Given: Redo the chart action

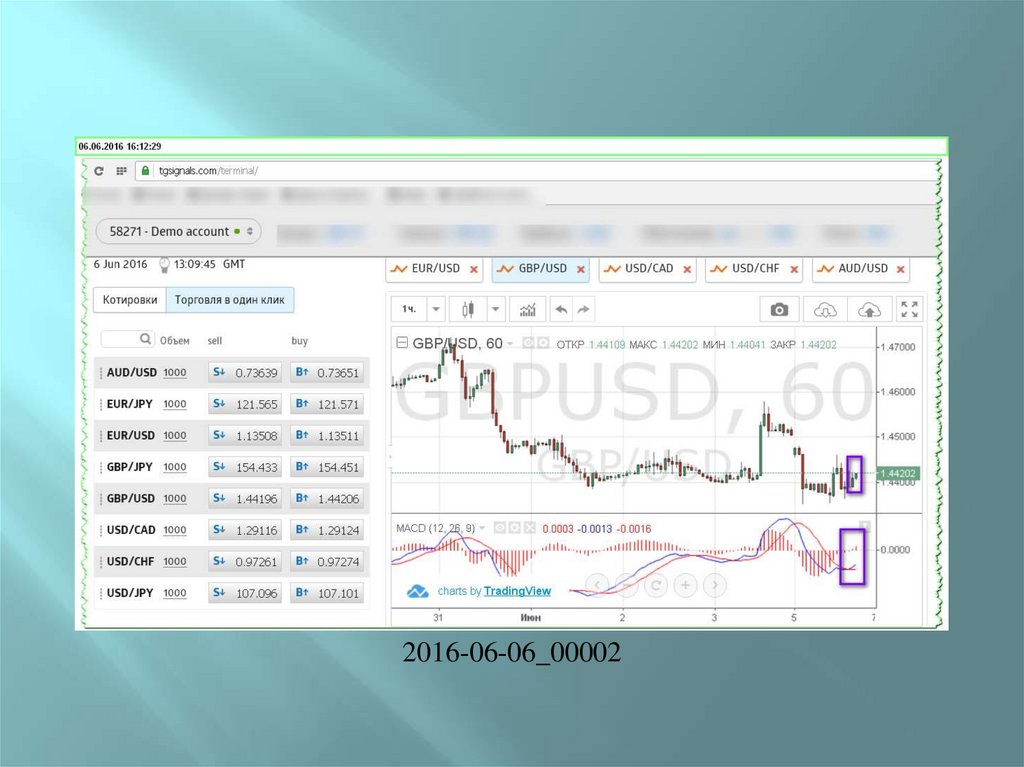Looking at the screenshot, I should 584,309.
